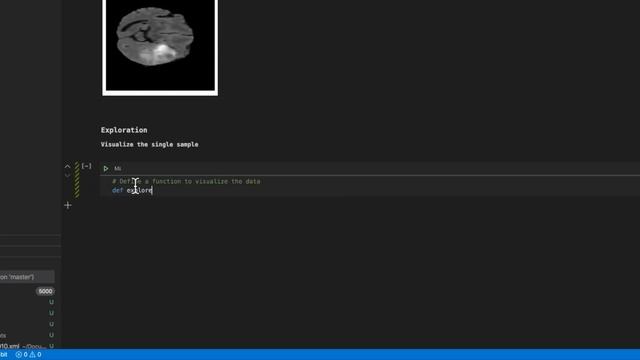The height and width of the screenshot is (360, 640).
Task: Place cursor on 'def explore' code line
Action: [132, 191]
